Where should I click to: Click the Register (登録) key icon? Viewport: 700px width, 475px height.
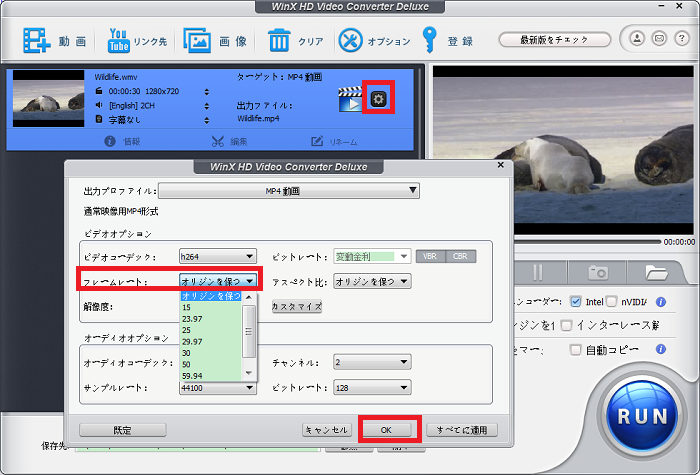coord(432,41)
